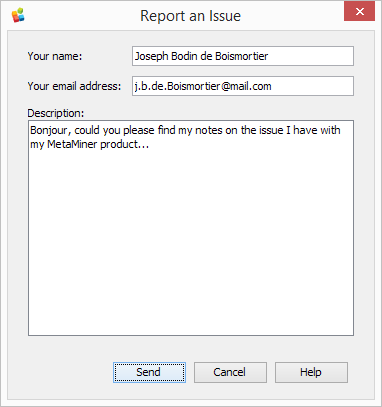Click the MetaMiner app icon in title bar

(18, 15)
